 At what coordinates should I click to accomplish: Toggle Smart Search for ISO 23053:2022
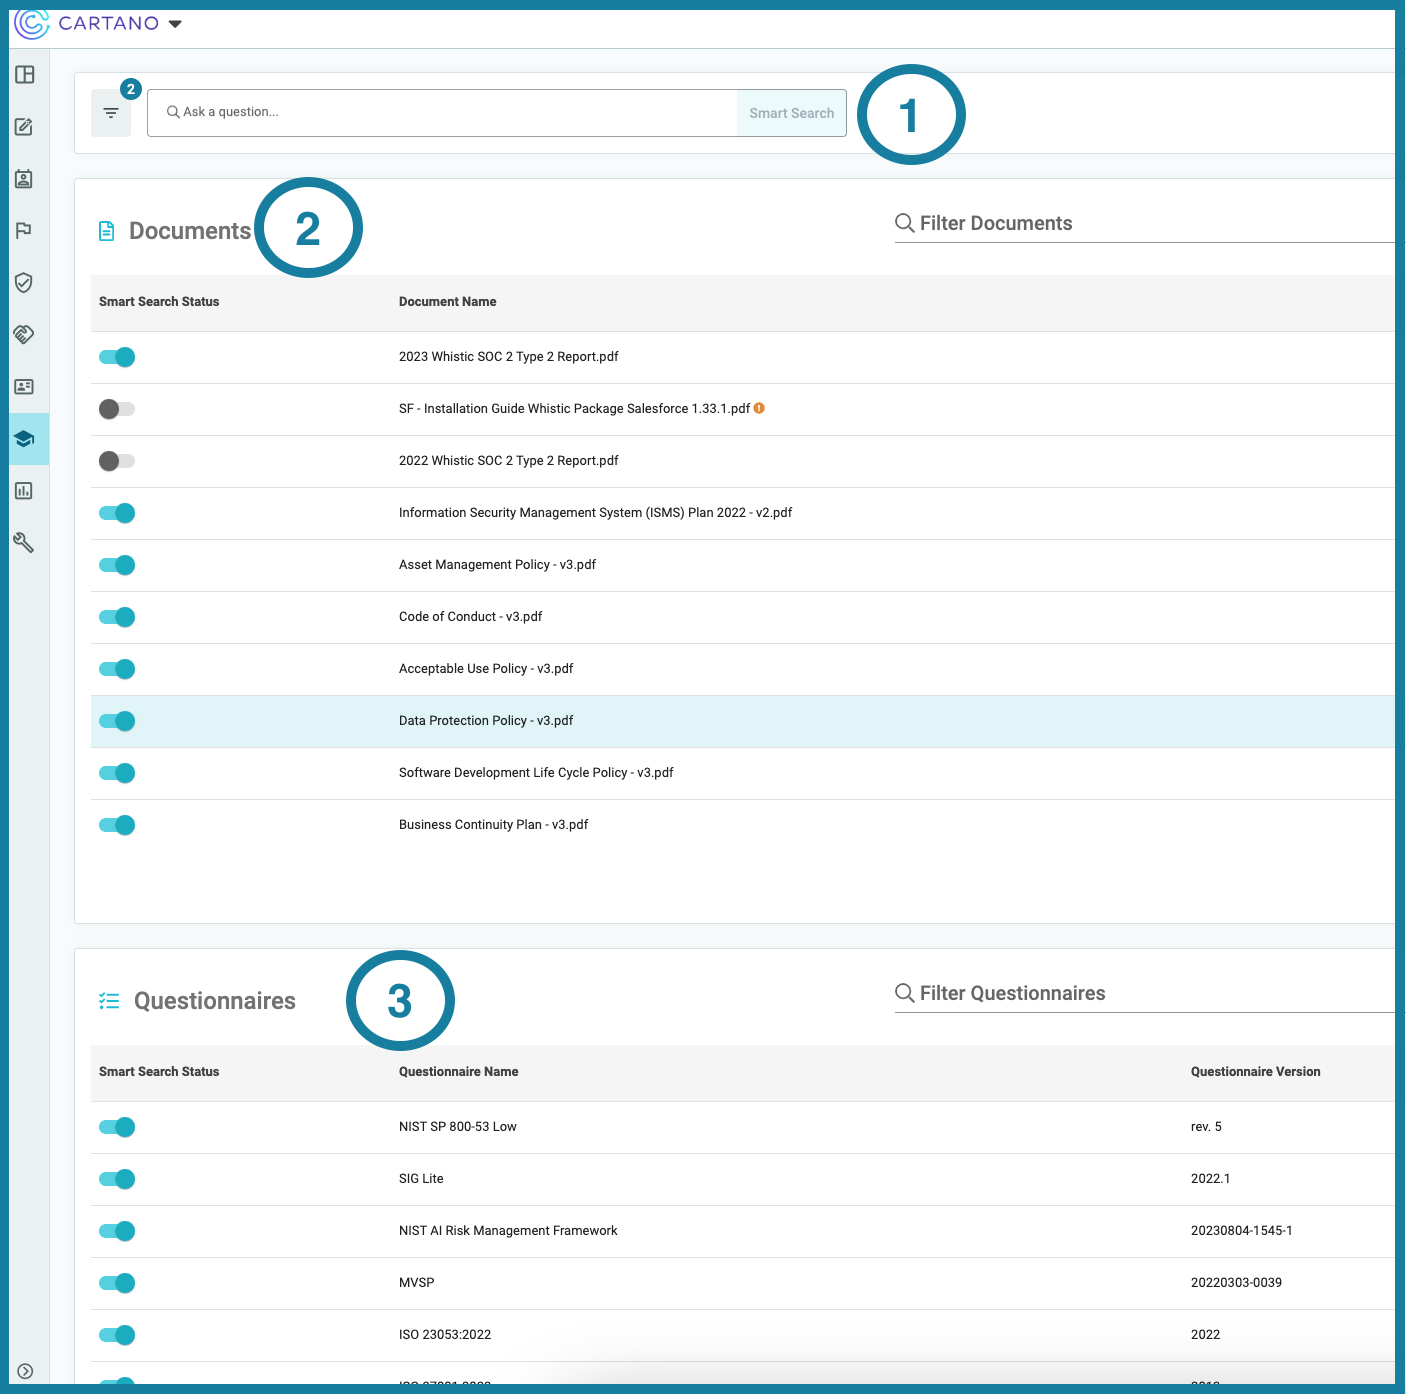[117, 1335]
